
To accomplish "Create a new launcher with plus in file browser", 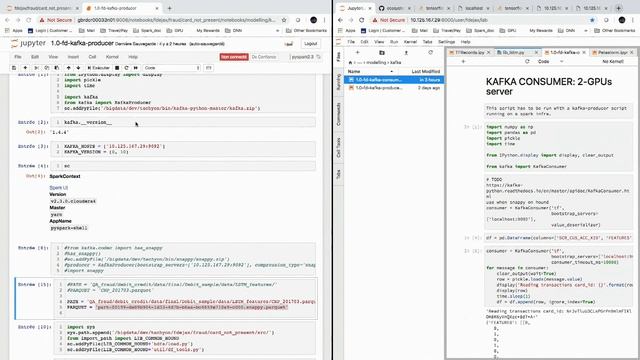I will (358, 53).
